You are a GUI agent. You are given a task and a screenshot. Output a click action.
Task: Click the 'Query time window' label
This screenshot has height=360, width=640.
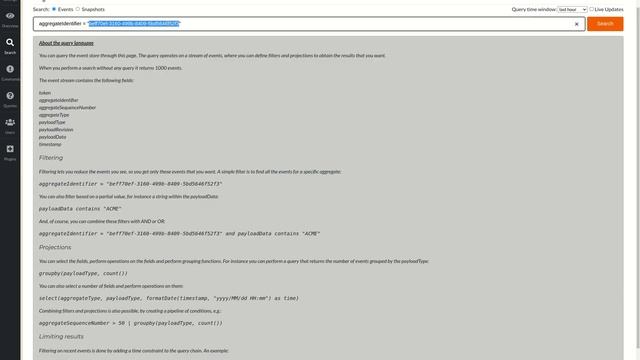click(533, 9)
